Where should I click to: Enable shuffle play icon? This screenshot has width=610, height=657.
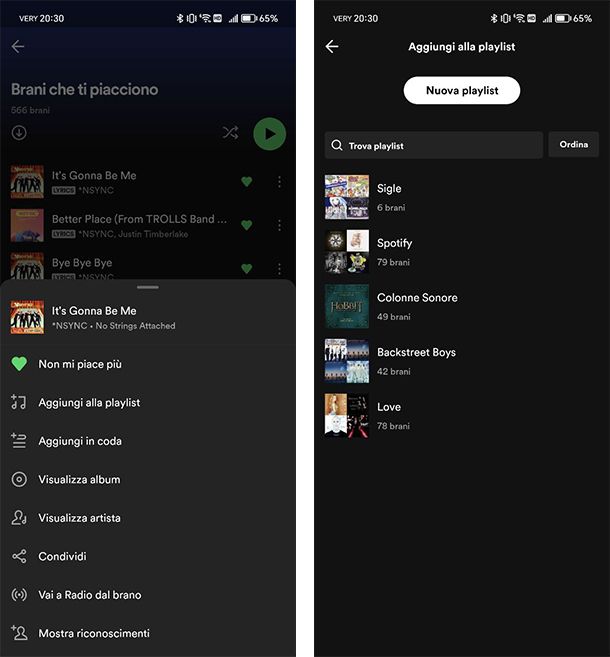230,133
